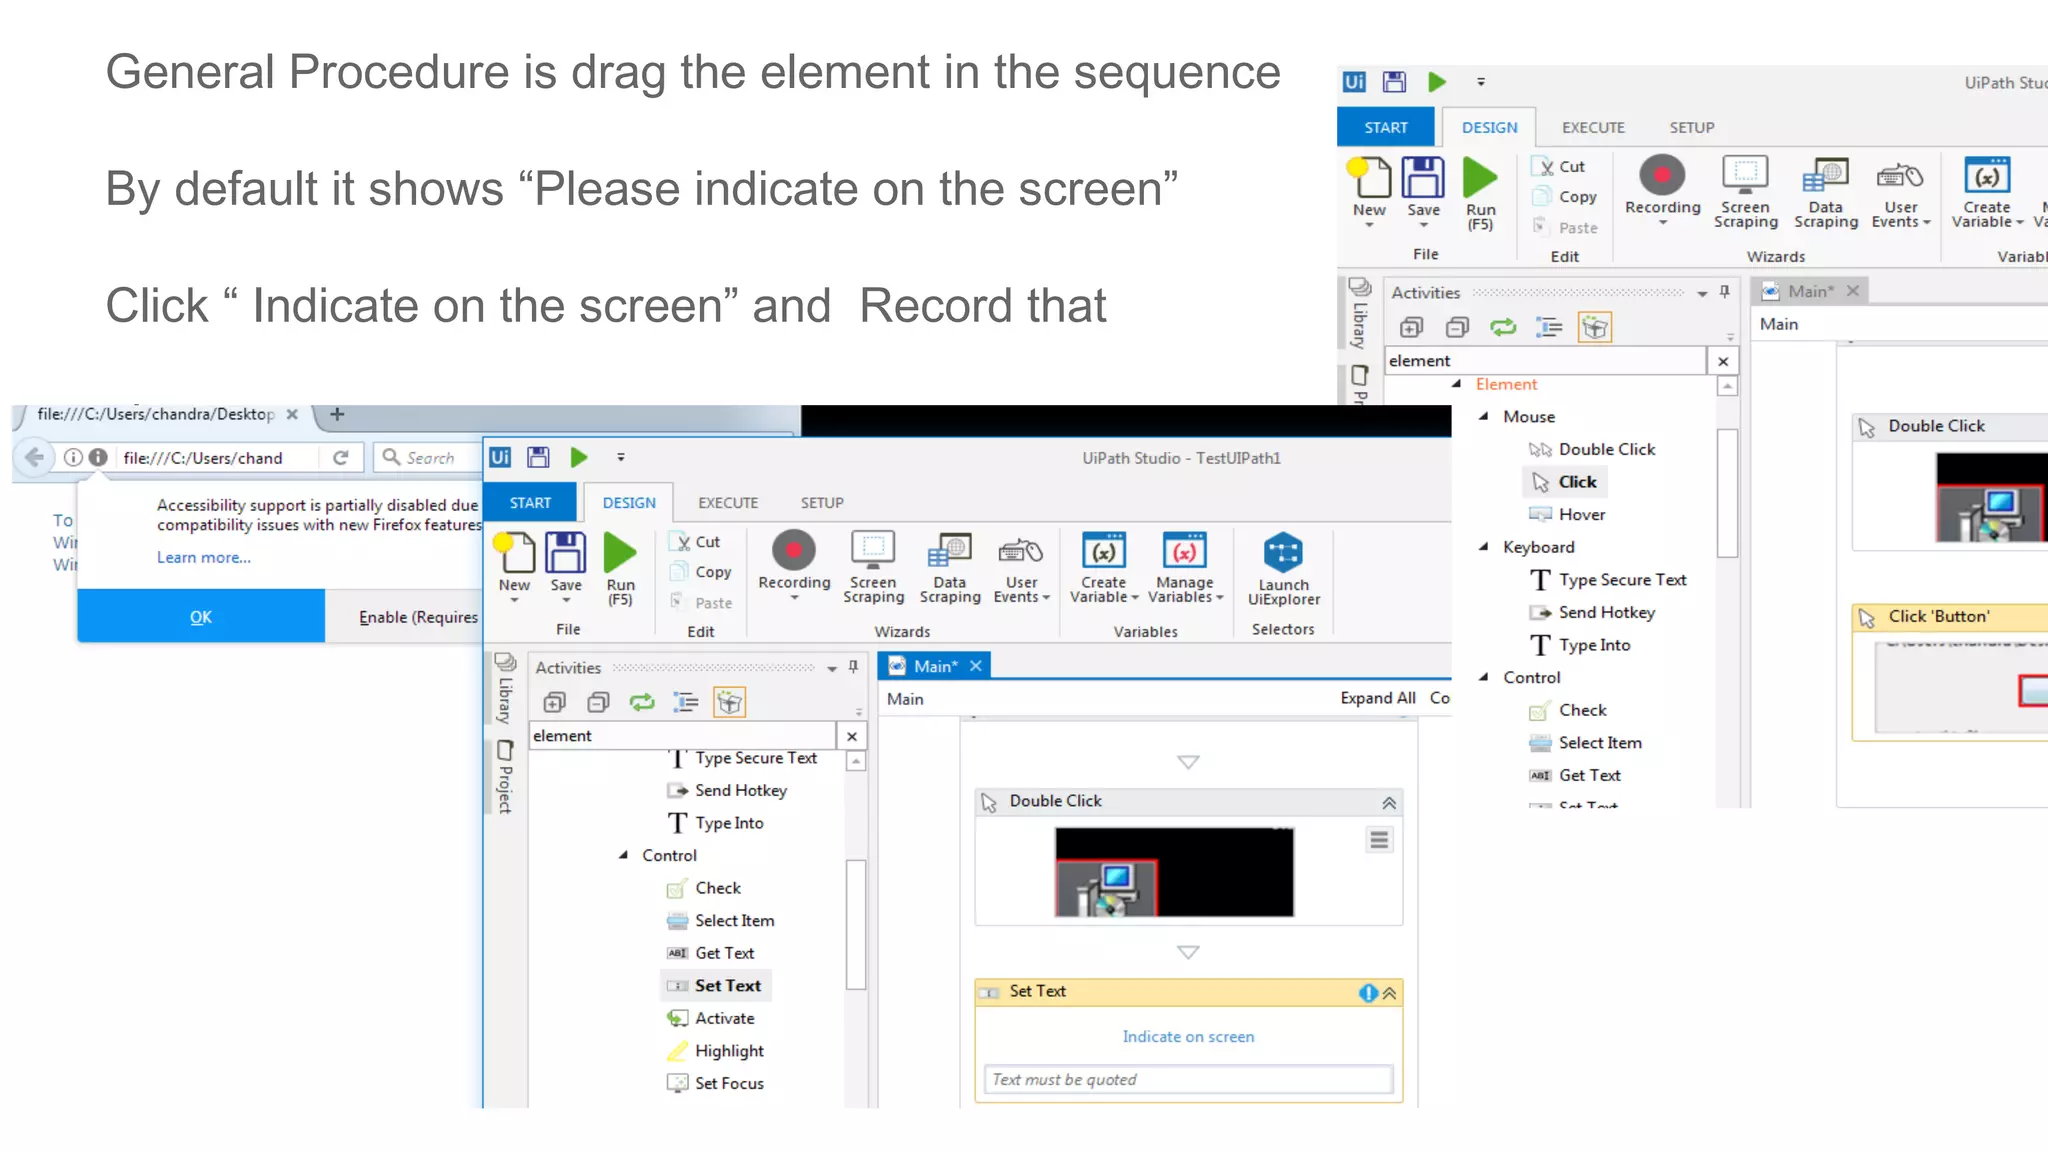The height and width of the screenshot is (1152, 2048).
Task: Click Collapse All icon in TestUIPath1 Activities toolbar
Action: click(x=598, y=702)
